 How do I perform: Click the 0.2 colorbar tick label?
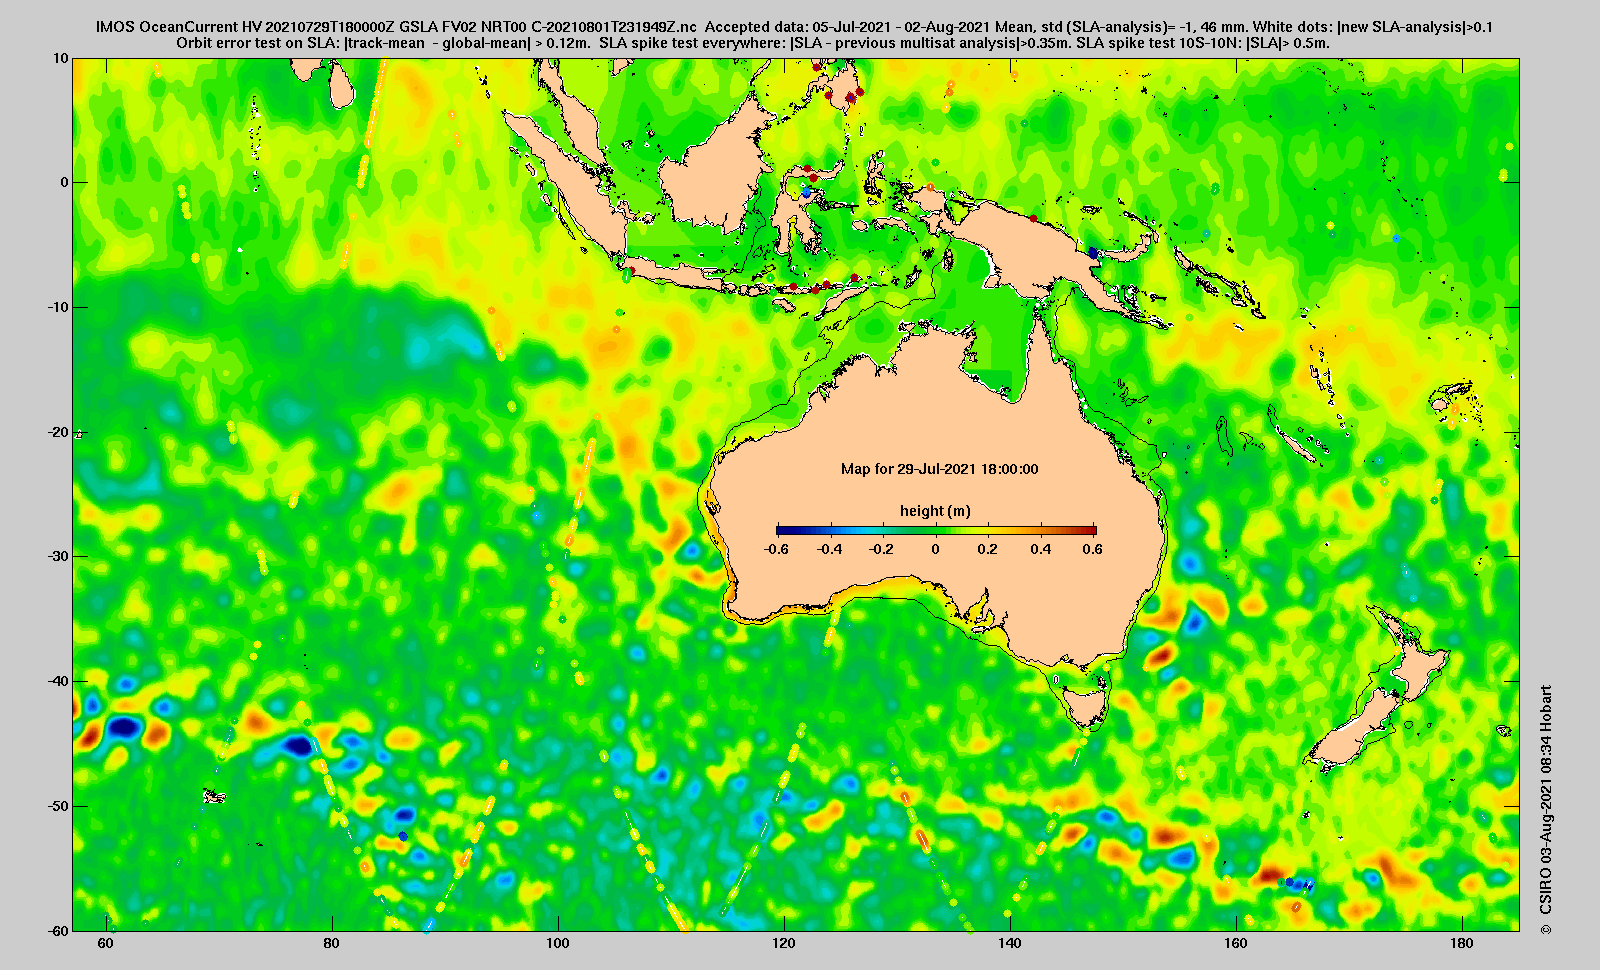pyautogui.click(x=989, y=549)
